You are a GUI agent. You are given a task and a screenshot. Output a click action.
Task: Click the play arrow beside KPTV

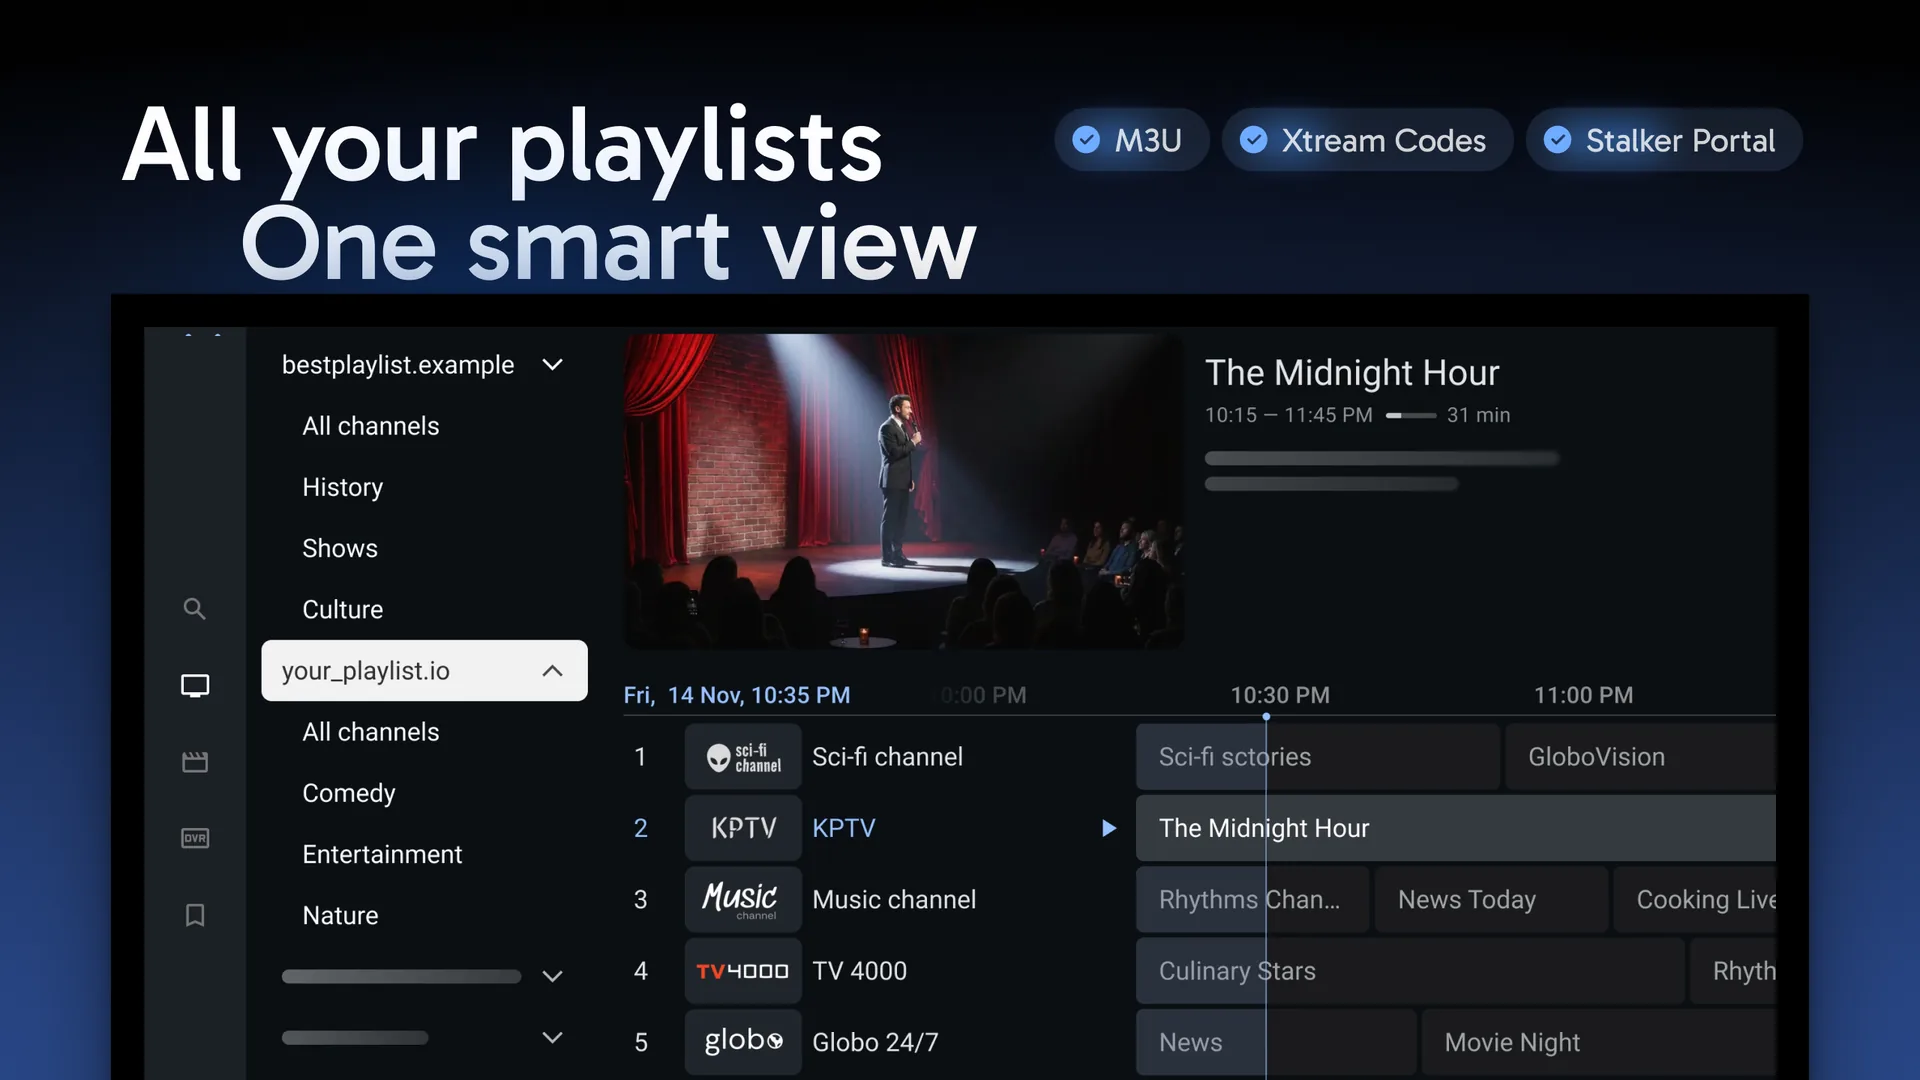pyautogui.click(x=1108, y=828)
